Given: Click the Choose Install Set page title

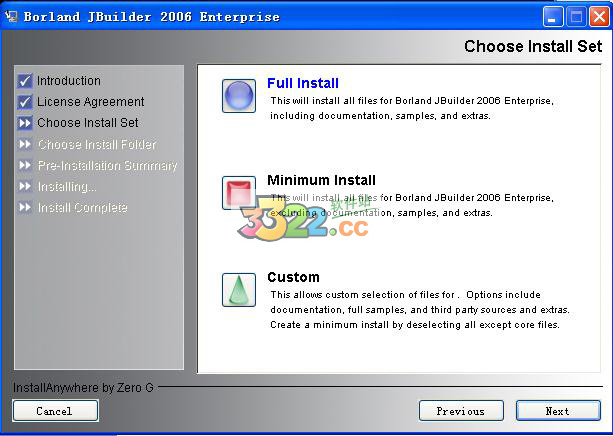Looking at the screenshot, I should point(533,47).
